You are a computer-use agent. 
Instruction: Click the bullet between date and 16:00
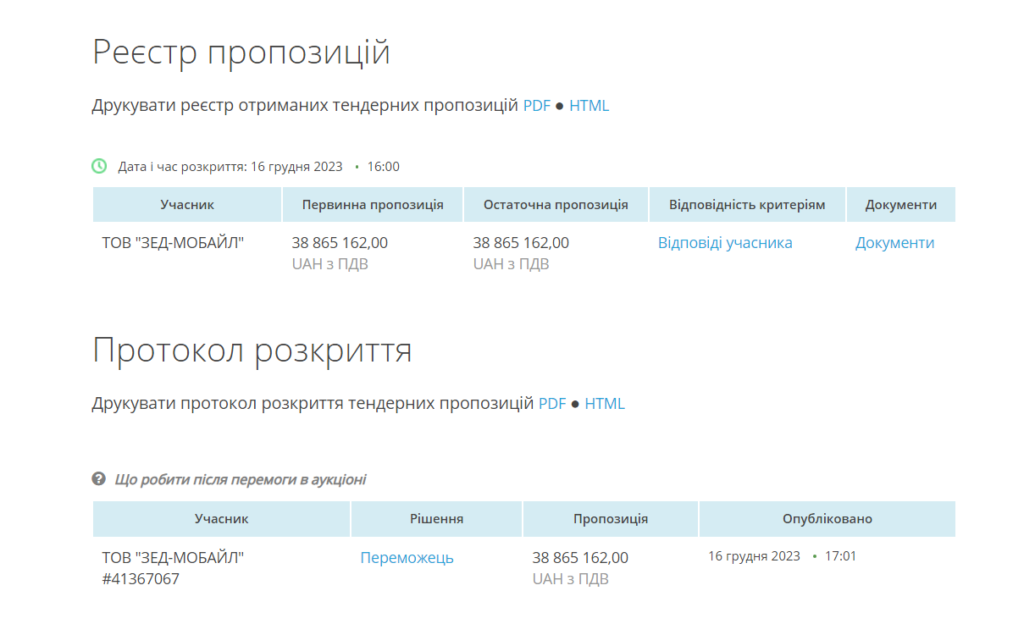point(355,167)
